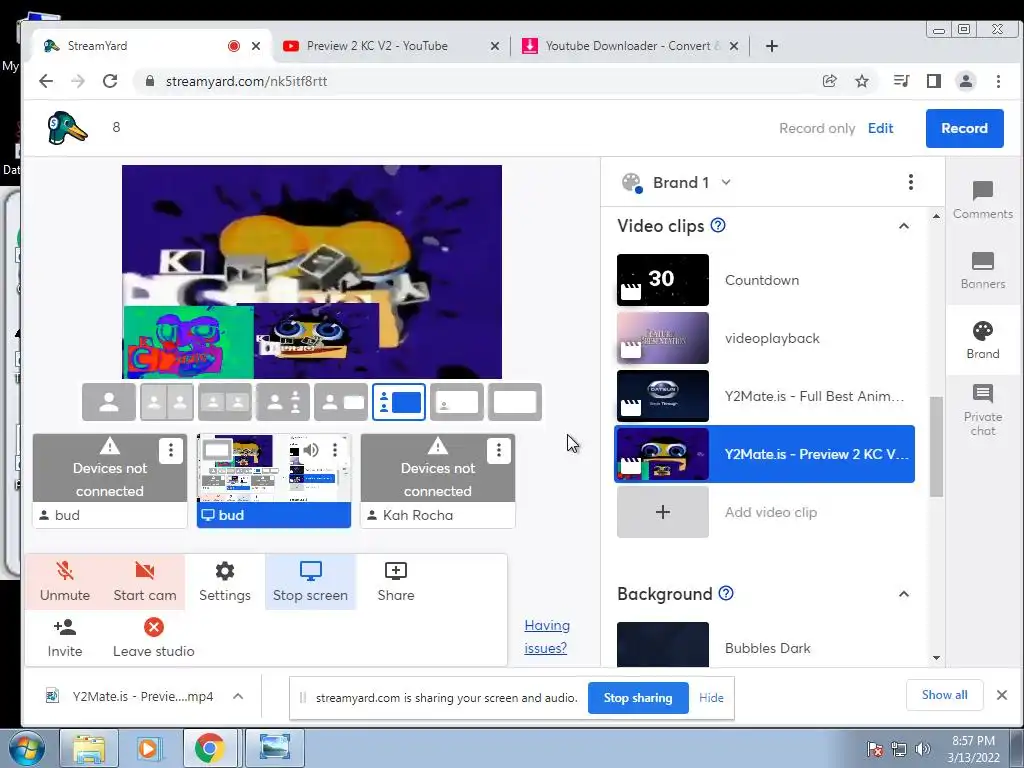This screenshot has height=768, width=1024.
Task: Open Chrome profile menu
Action: [965, 81]
